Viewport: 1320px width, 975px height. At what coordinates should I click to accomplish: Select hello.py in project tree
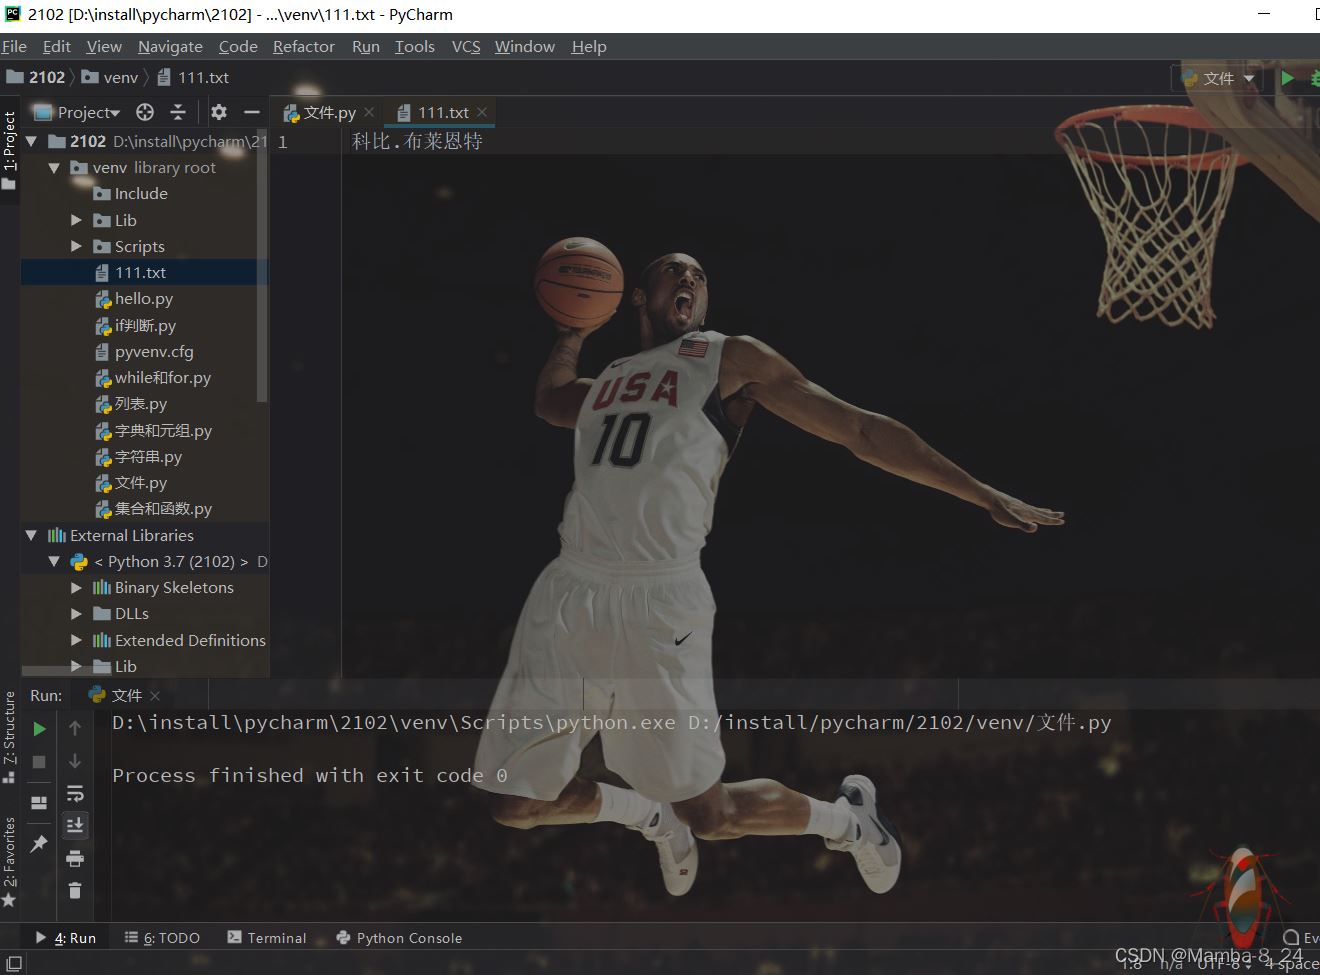[144, 299]
